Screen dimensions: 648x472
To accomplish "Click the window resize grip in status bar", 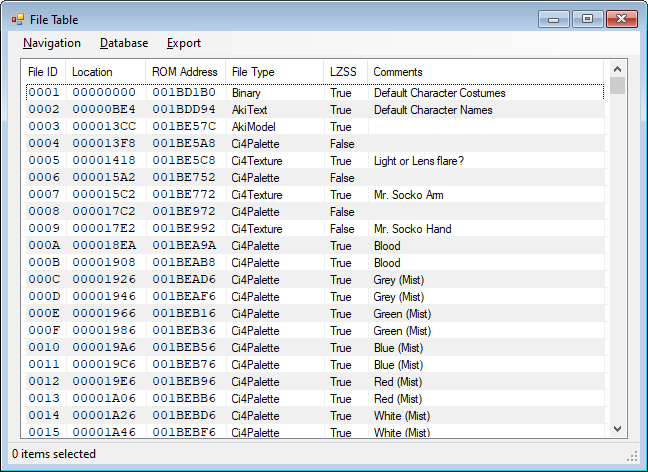I will [x=632, y=455].
